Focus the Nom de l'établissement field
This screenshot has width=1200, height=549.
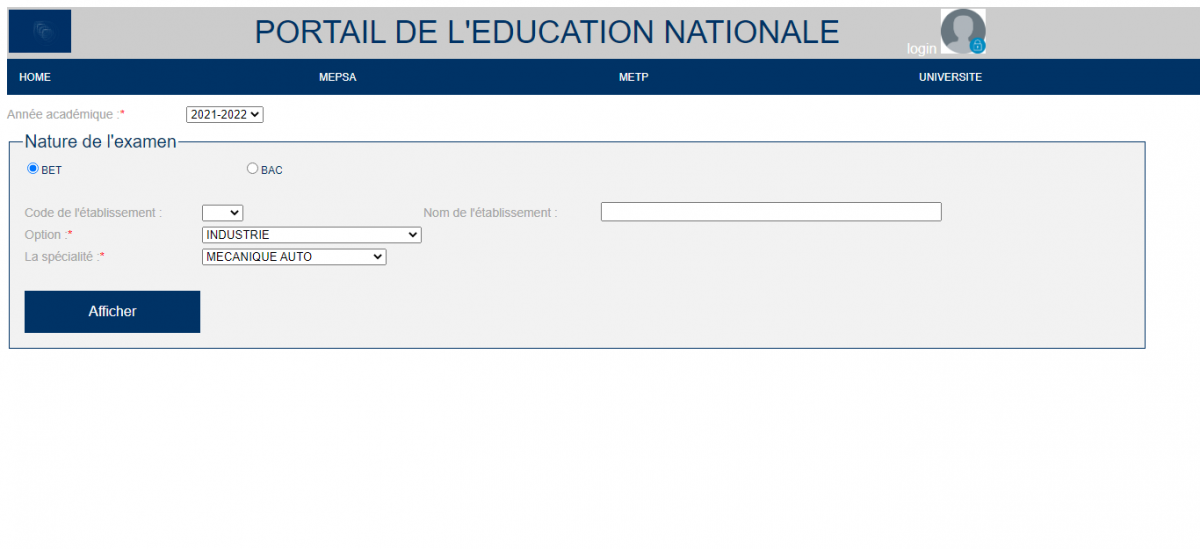pos(771,212)
